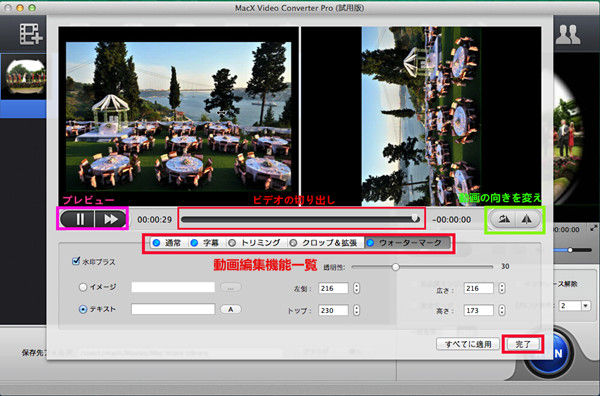
Task: Click the 高さ value field showing 173
Action: (478, 310)
